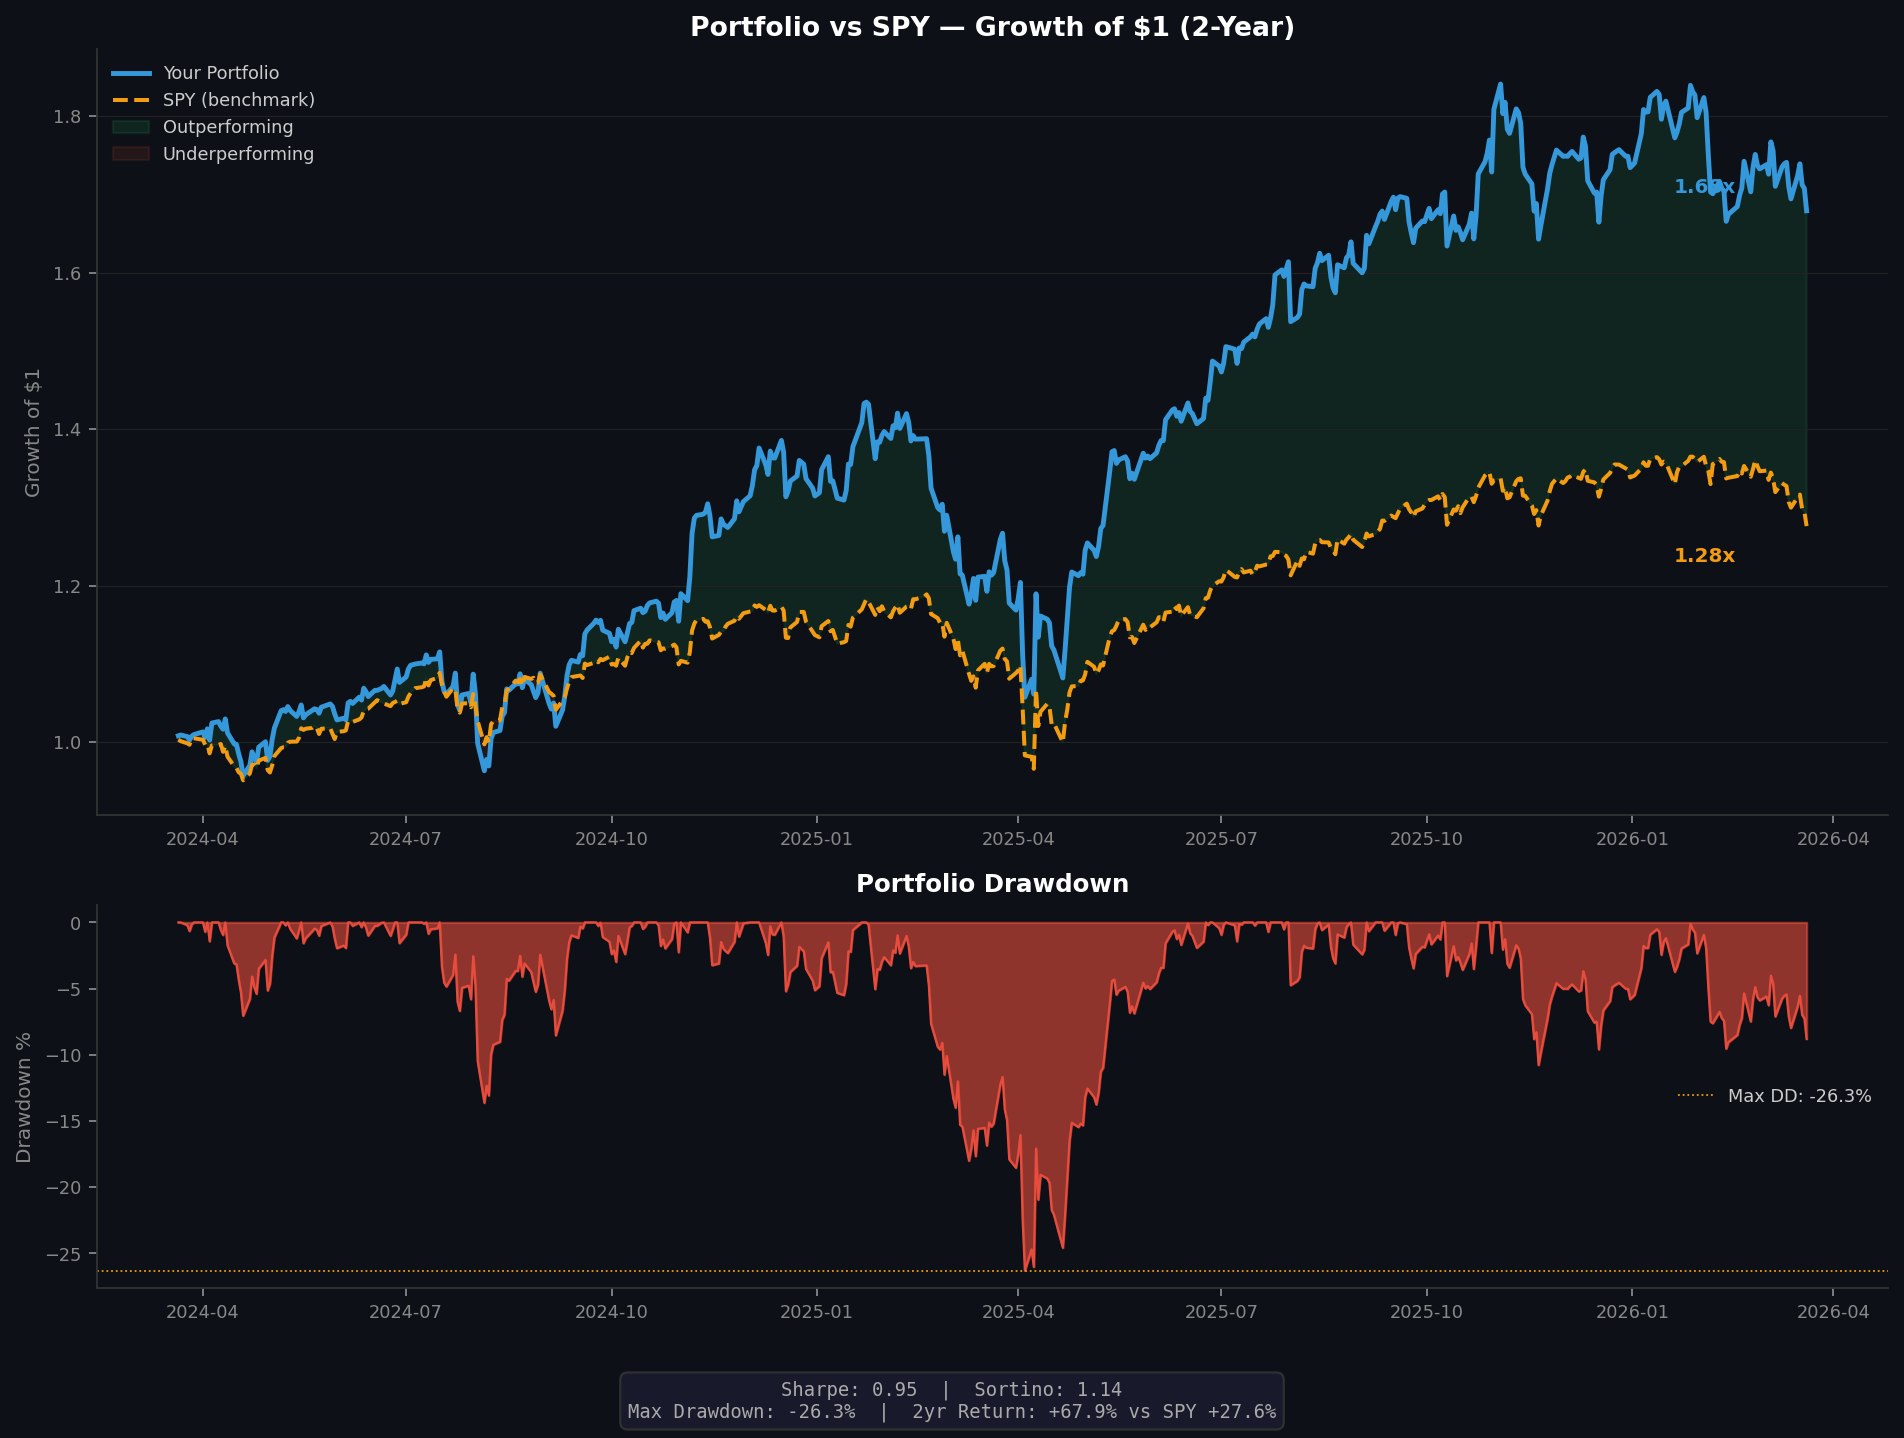
Task: Click the "Underperforming" legend text
Action: [238, 154]
